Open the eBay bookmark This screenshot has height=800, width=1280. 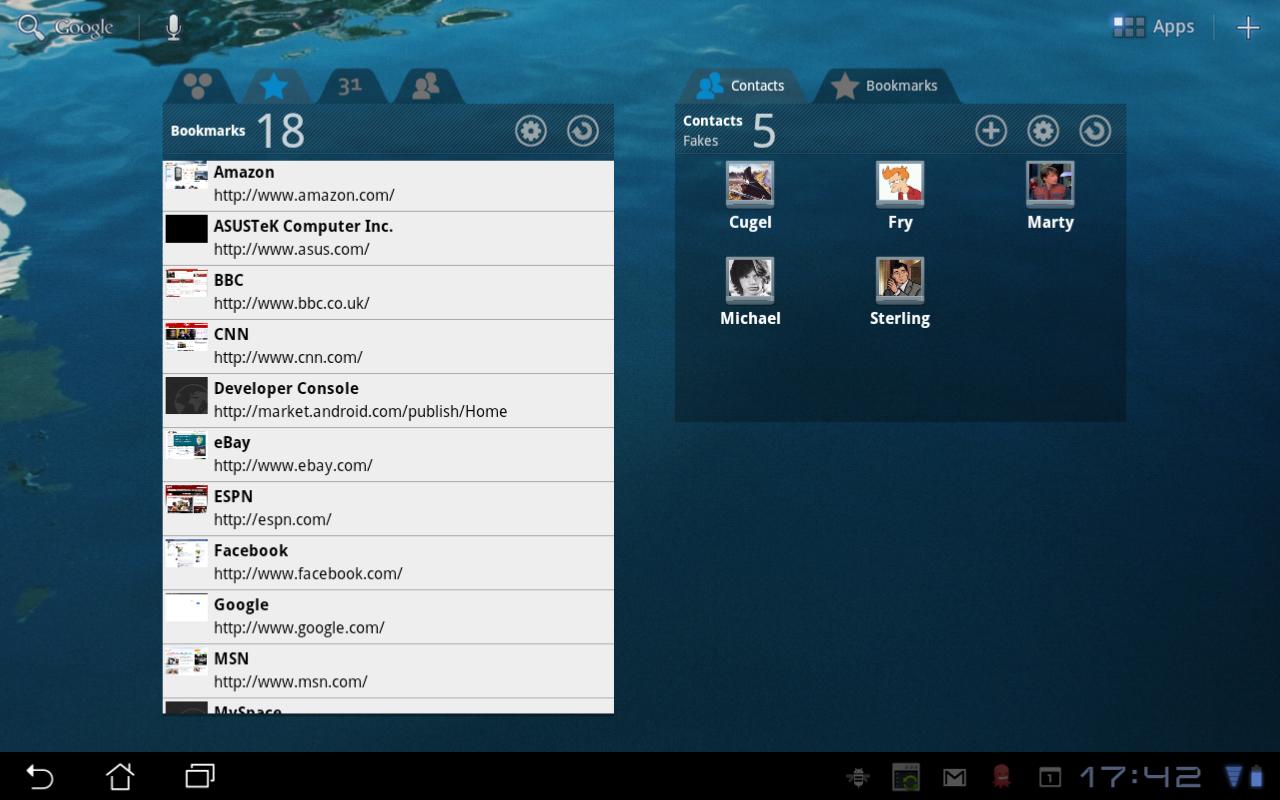tap(388, 454)
